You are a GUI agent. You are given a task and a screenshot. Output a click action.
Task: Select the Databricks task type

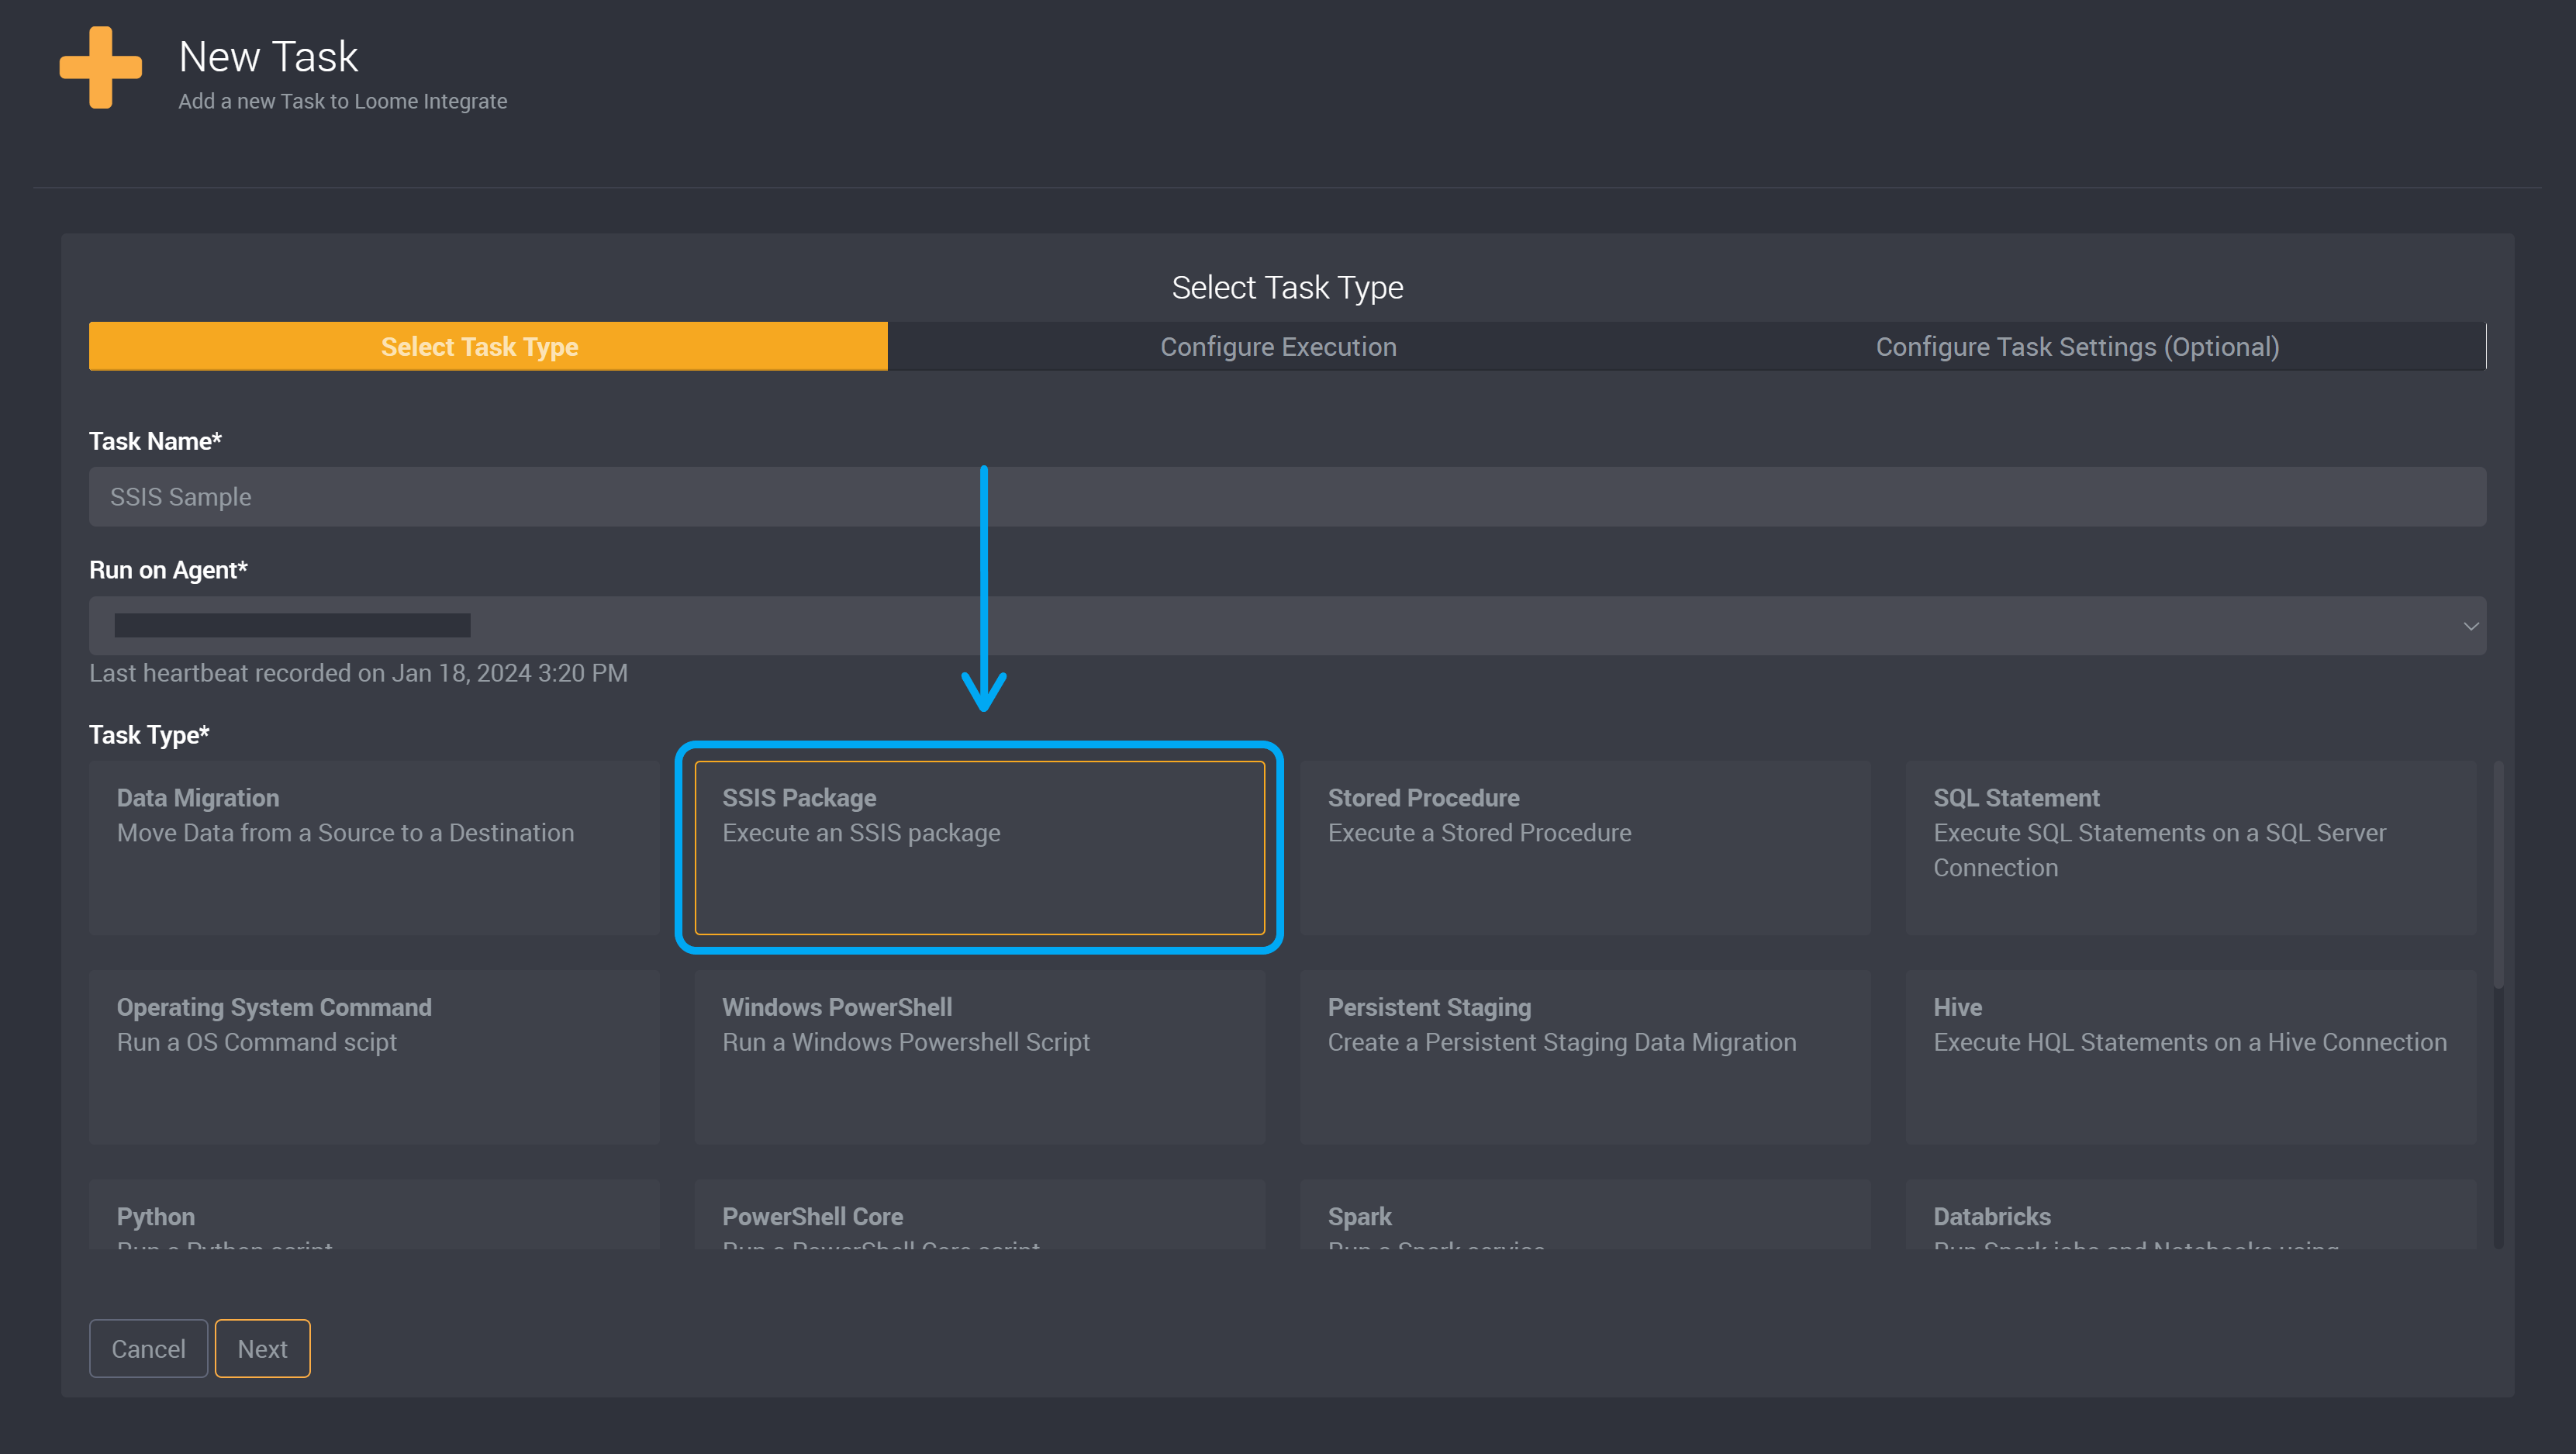pyautogui.click(x=2190, y=1214)
